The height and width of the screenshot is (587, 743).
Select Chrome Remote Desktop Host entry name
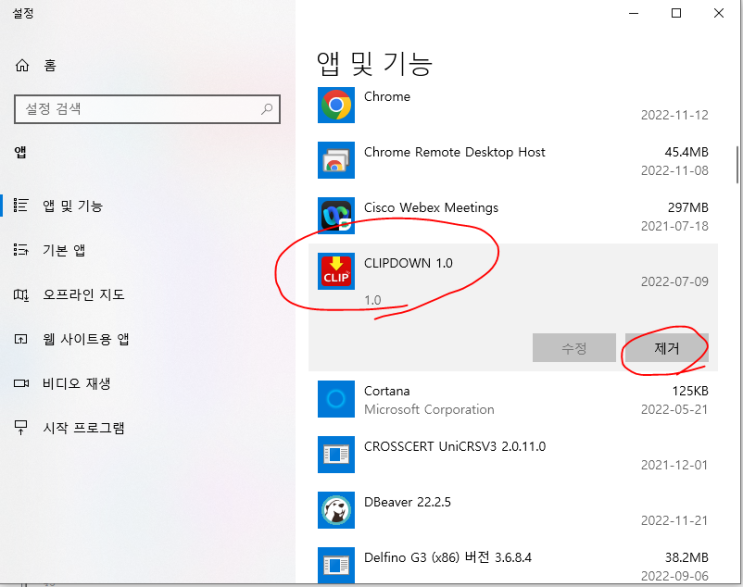click(454, 152)
